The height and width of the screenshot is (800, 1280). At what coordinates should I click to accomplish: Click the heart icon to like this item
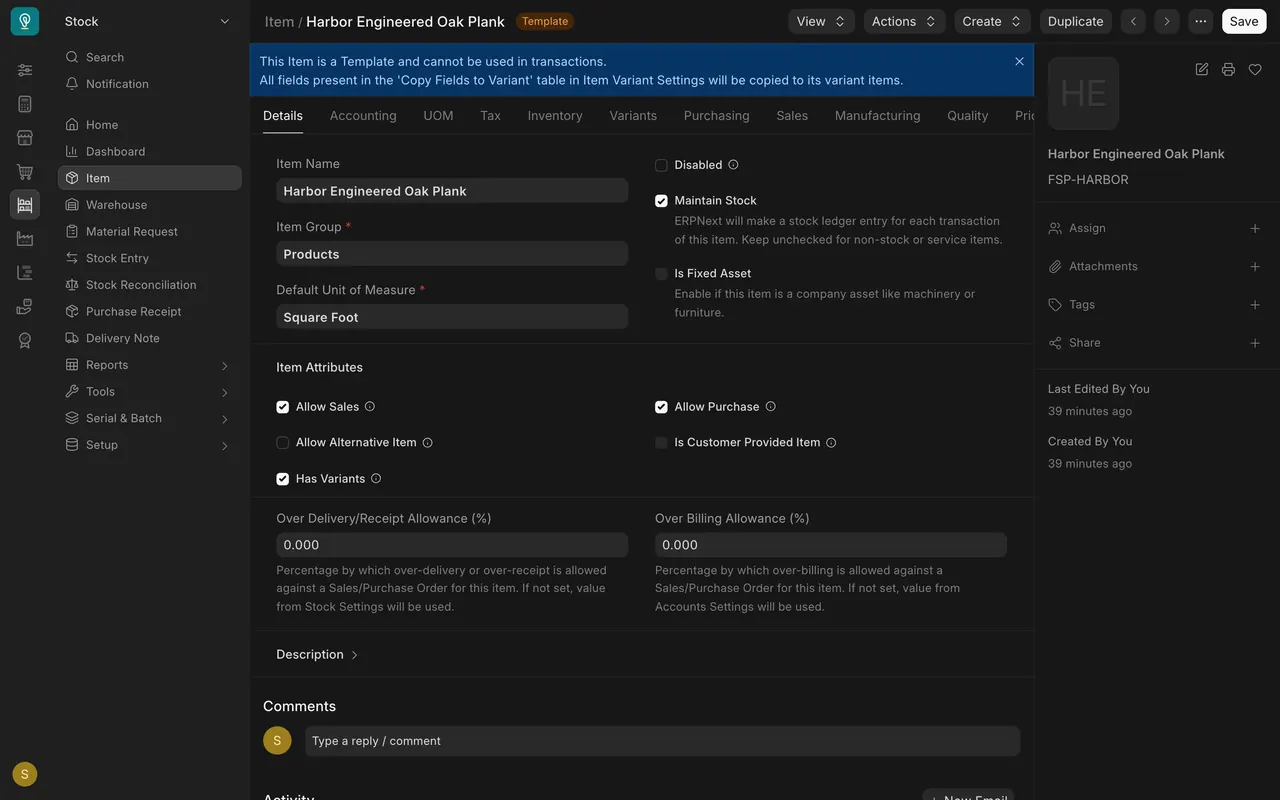coord(1255,69)
